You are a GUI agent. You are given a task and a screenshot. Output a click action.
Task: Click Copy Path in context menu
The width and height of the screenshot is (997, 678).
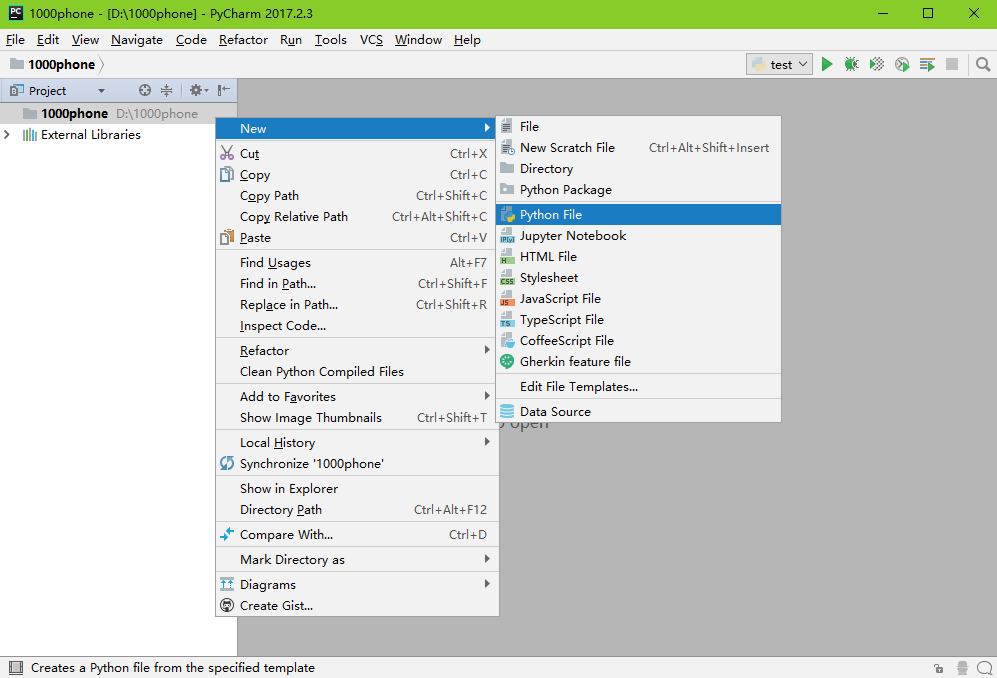[x=357, y=195]
